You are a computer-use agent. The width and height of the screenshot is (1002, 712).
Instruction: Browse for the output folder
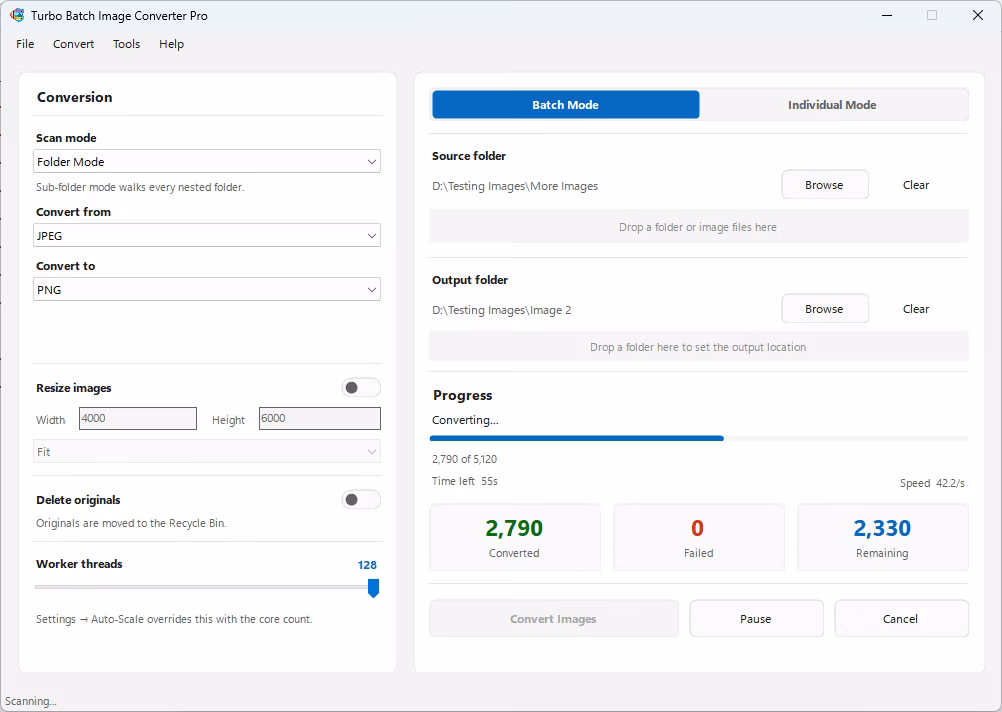pyautogui.click(x=824, y=309)
